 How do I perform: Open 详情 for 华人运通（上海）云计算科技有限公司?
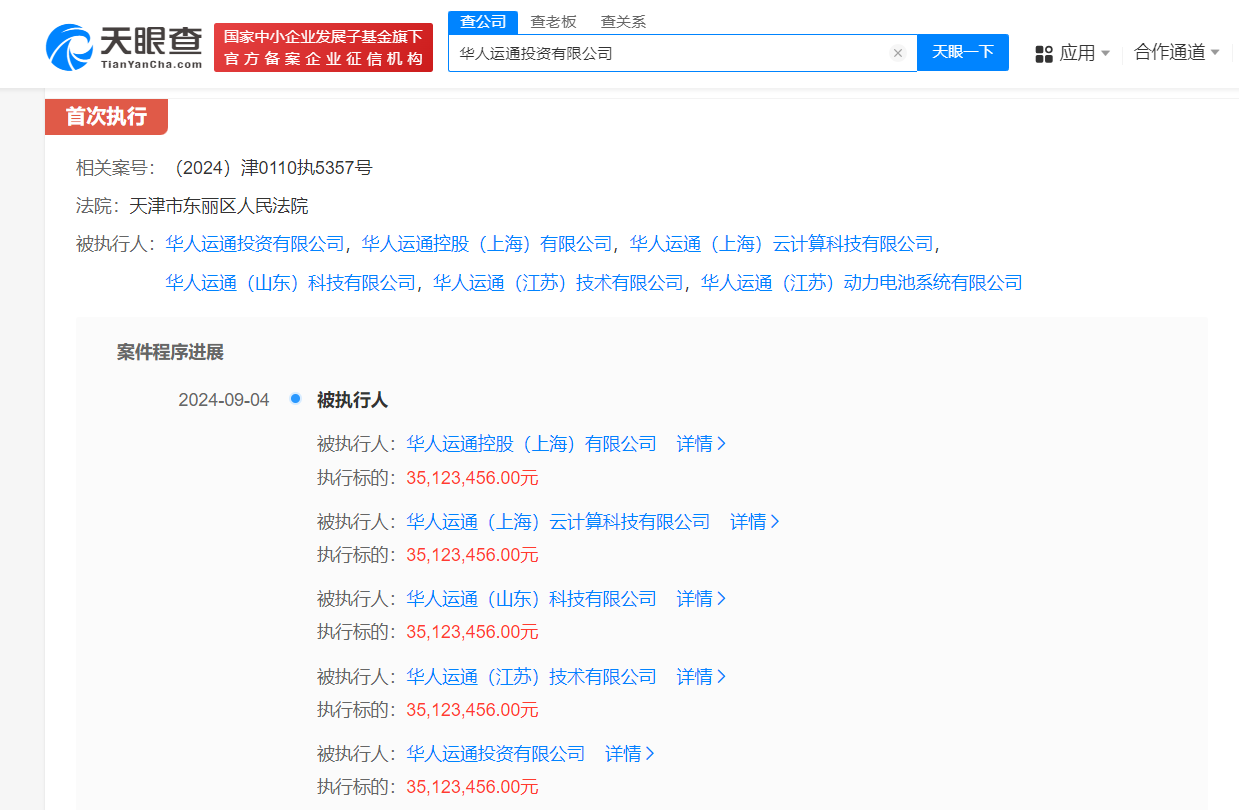[x=754, y=521]
